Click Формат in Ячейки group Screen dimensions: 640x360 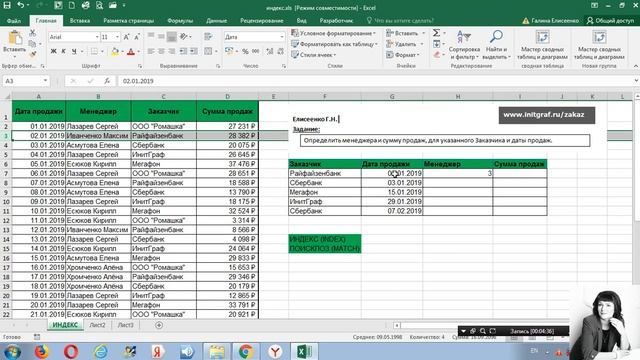click(403, 54)
